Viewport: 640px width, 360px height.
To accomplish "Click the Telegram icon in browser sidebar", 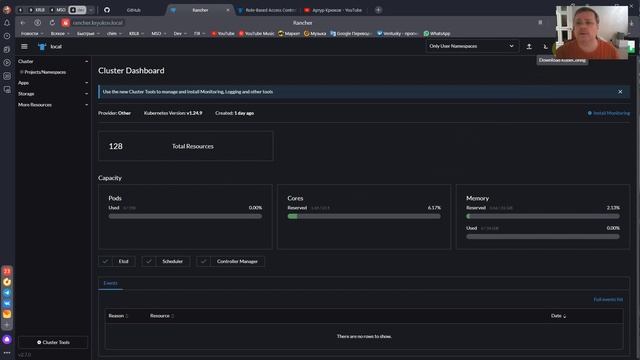I will 7,293.
